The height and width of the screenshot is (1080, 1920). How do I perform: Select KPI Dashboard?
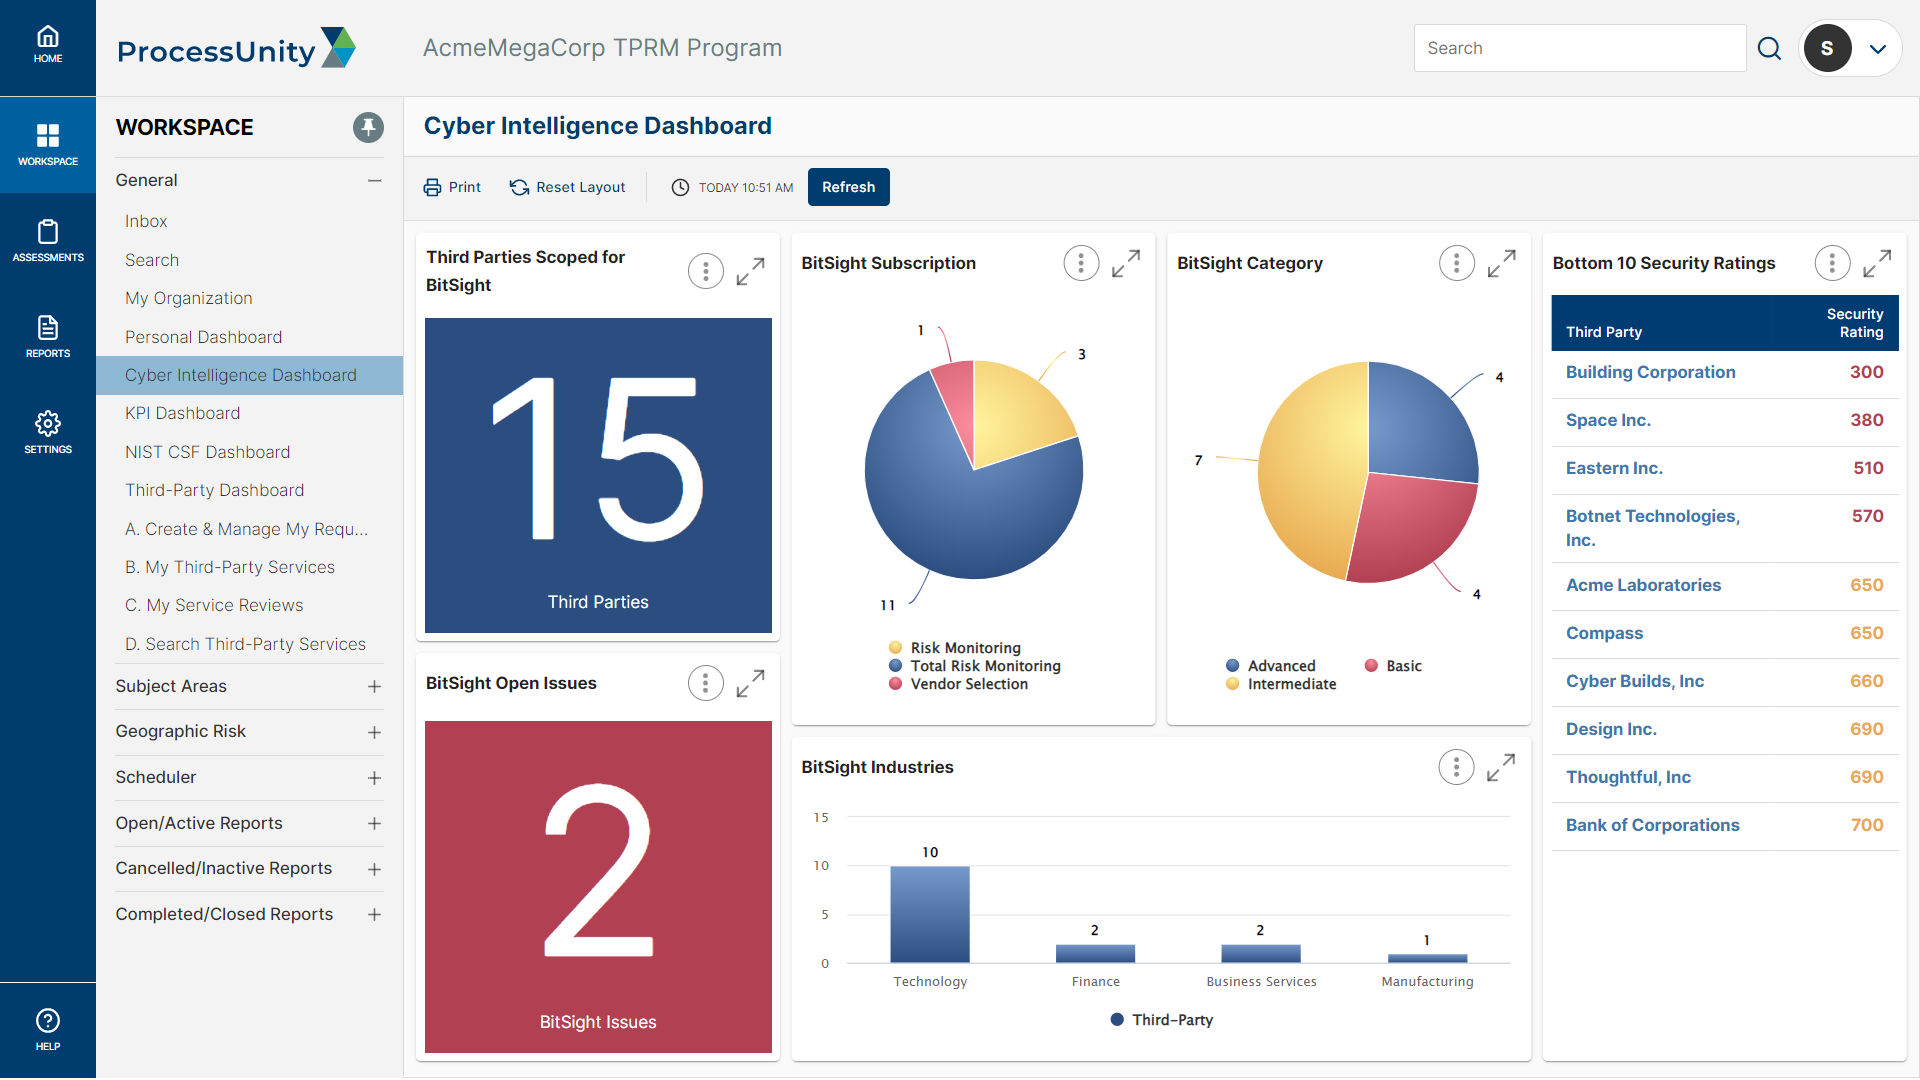[x=183, y=413]
